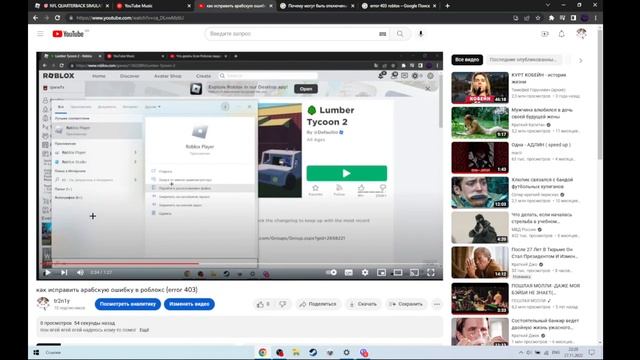Switch to YouTube Music browser tab
640x360 pixels.
pos(153,6)
